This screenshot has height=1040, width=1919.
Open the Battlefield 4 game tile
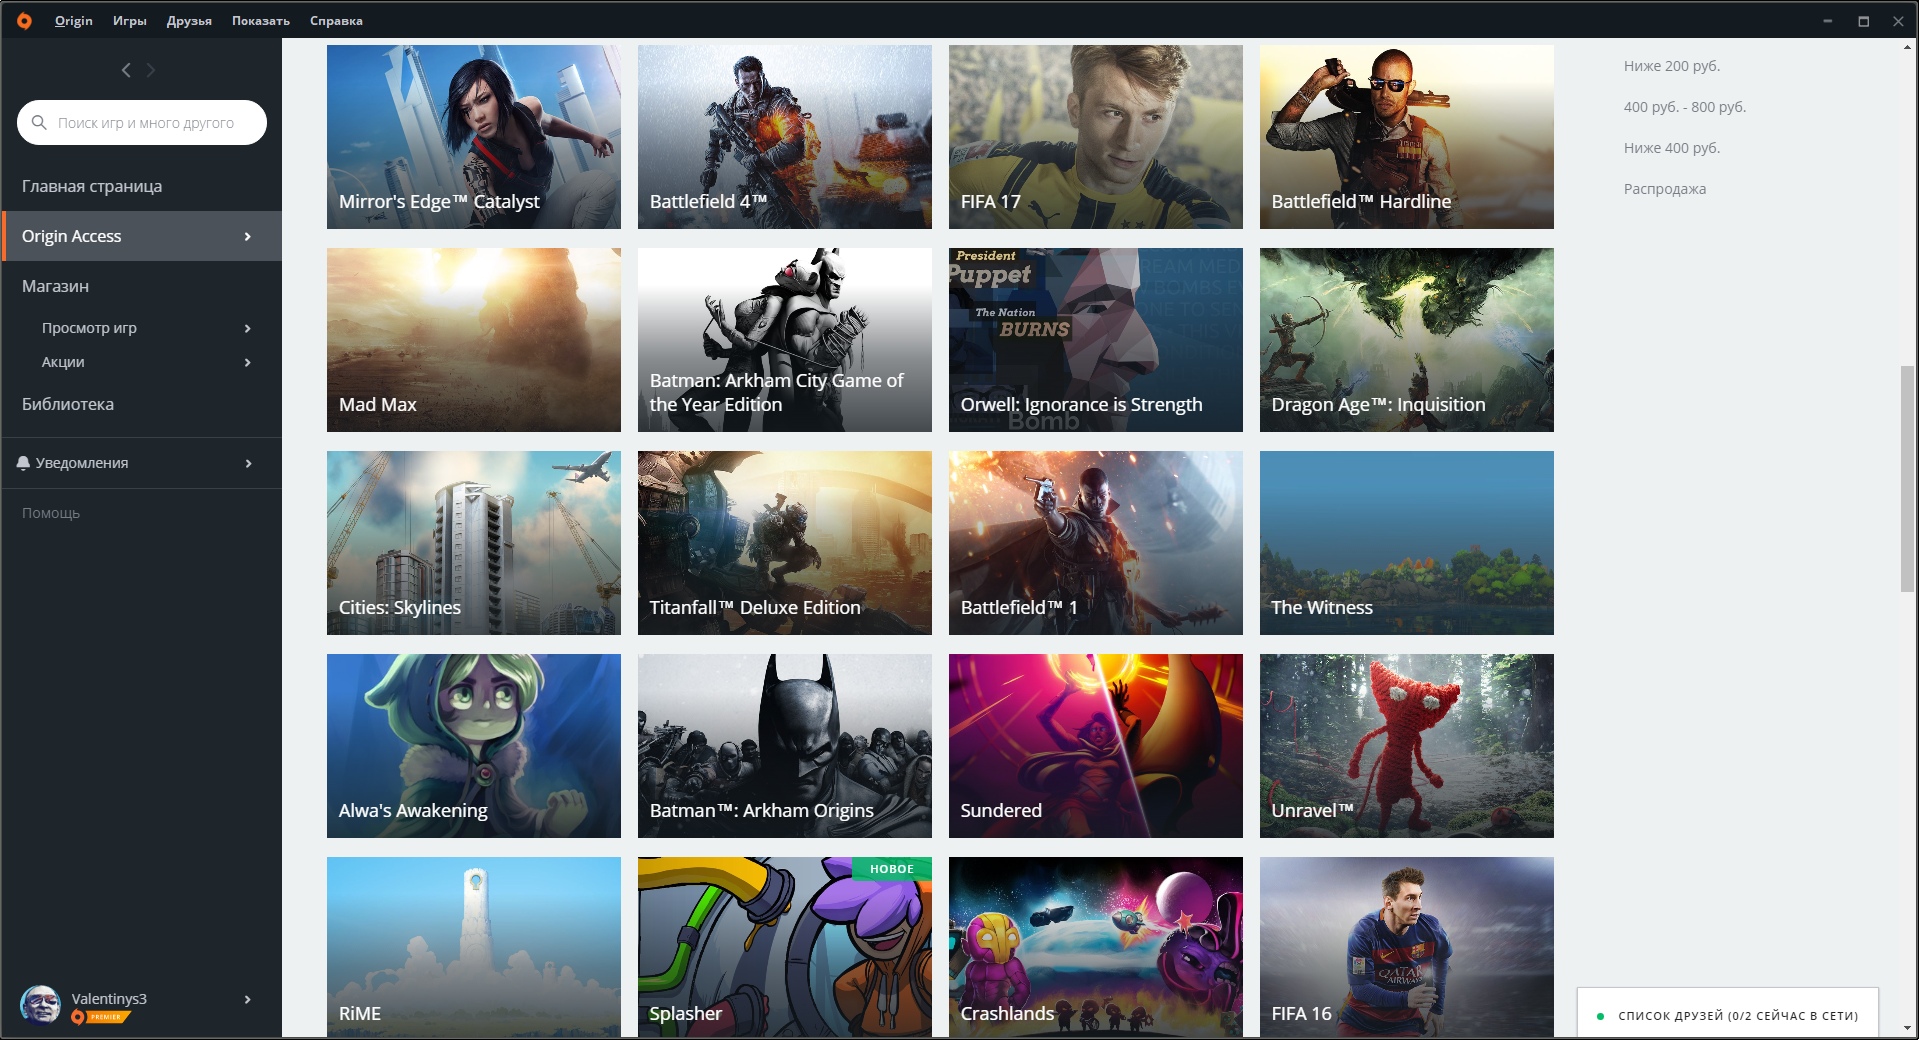[x=785, y=137]
